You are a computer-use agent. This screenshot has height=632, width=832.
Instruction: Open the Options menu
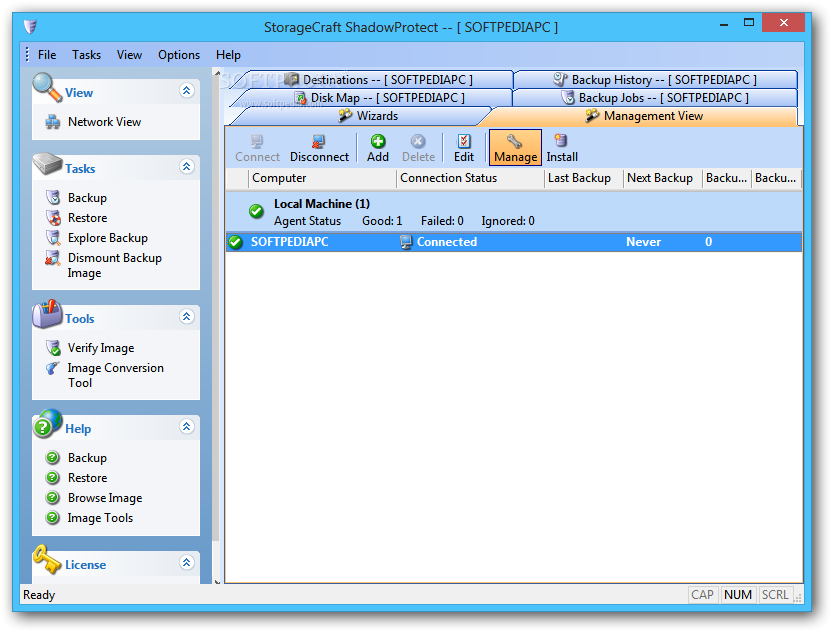pos(179,55)
